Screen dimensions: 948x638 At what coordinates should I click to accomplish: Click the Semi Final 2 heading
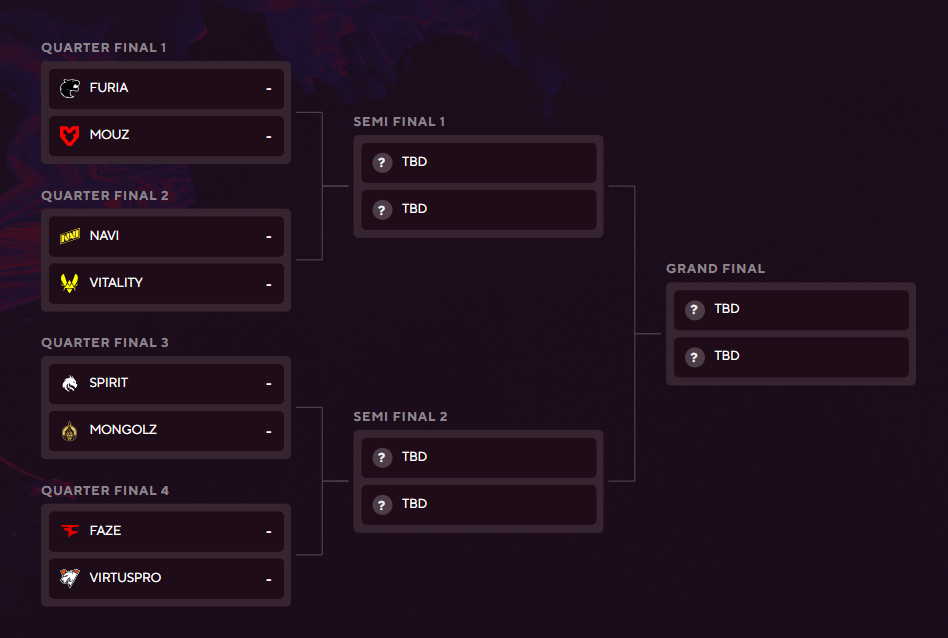pos(400,417)
